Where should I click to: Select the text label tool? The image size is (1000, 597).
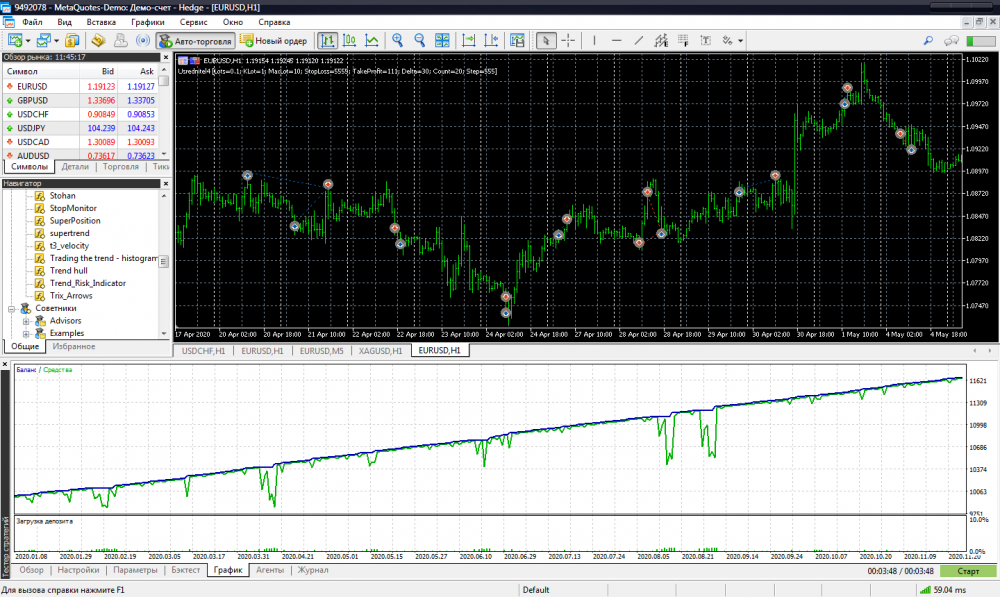(705, 41)
